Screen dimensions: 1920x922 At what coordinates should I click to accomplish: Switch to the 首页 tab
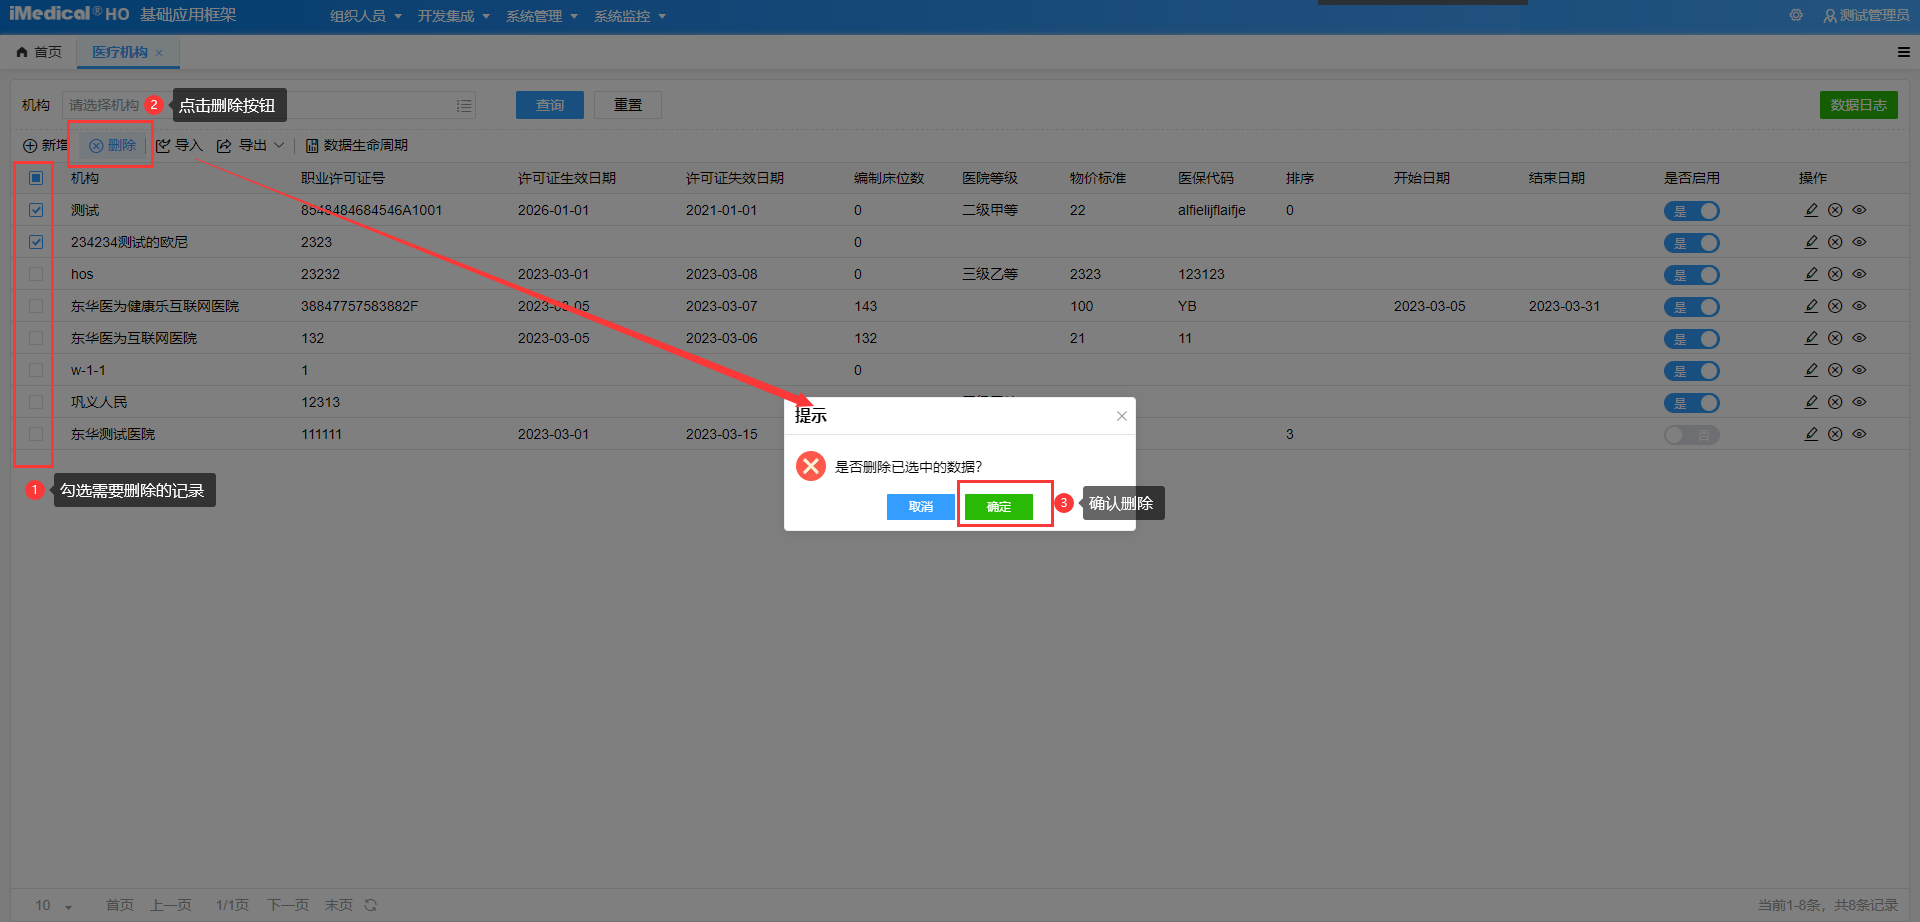click(x=40, y=52)
